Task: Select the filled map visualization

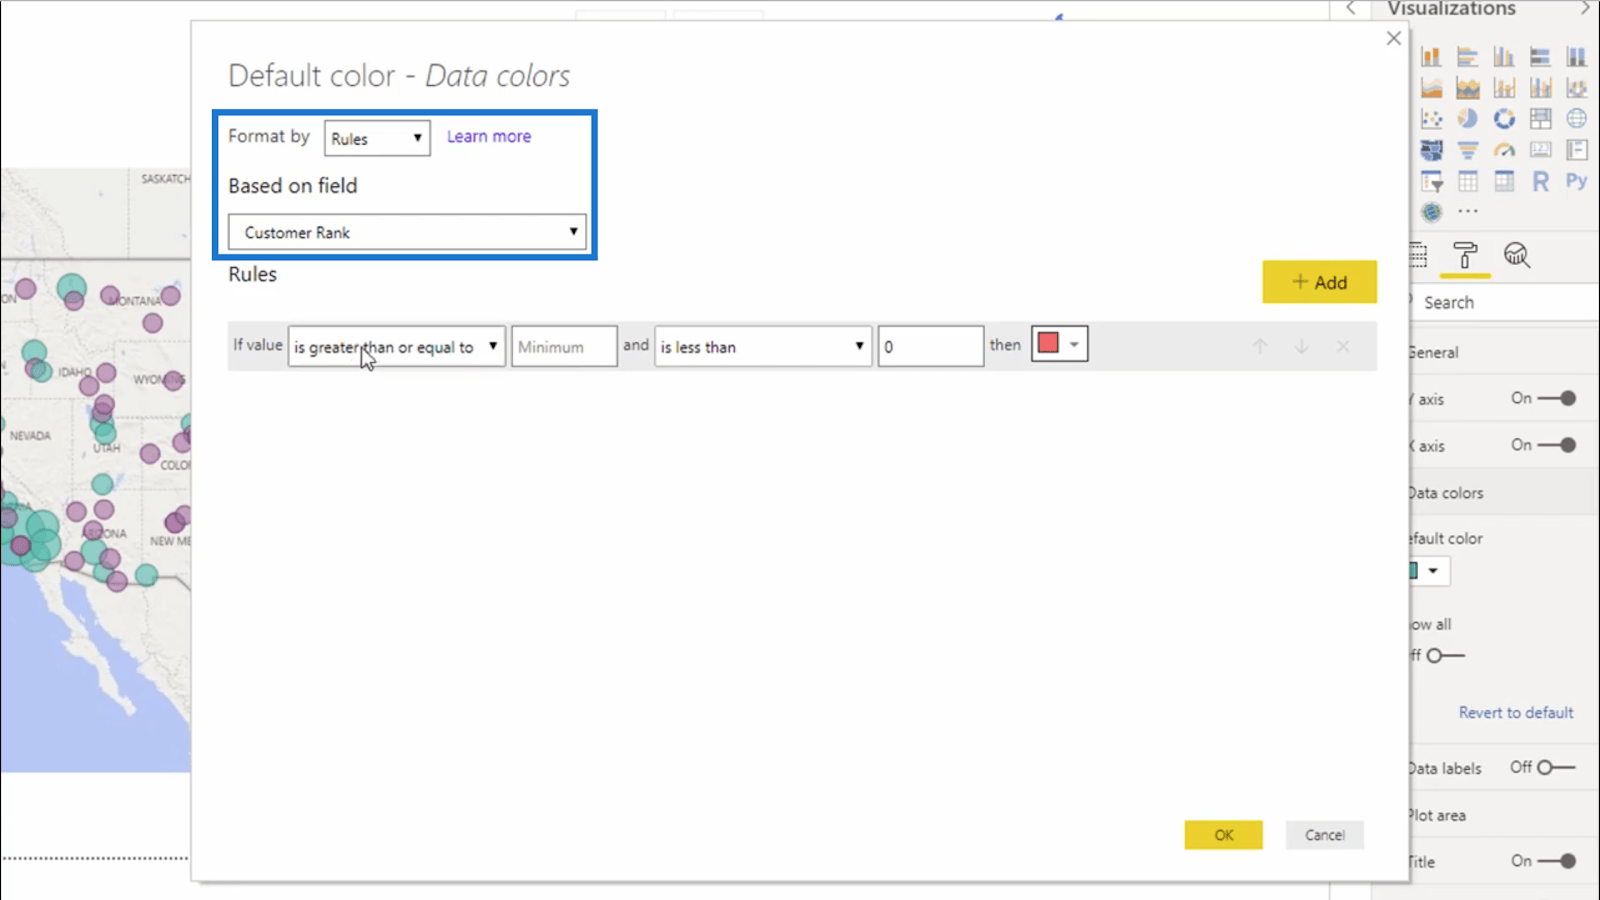Action: 1431,150
